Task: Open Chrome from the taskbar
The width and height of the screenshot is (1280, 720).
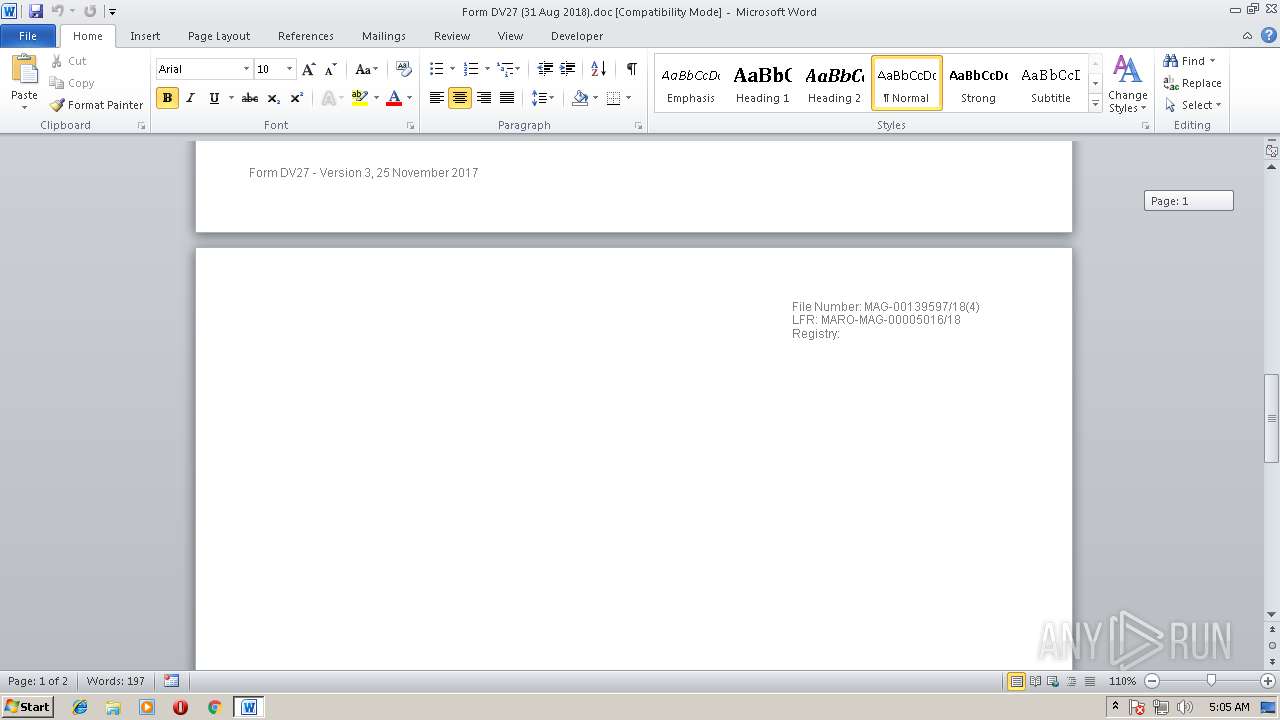Action: [214, 707]
